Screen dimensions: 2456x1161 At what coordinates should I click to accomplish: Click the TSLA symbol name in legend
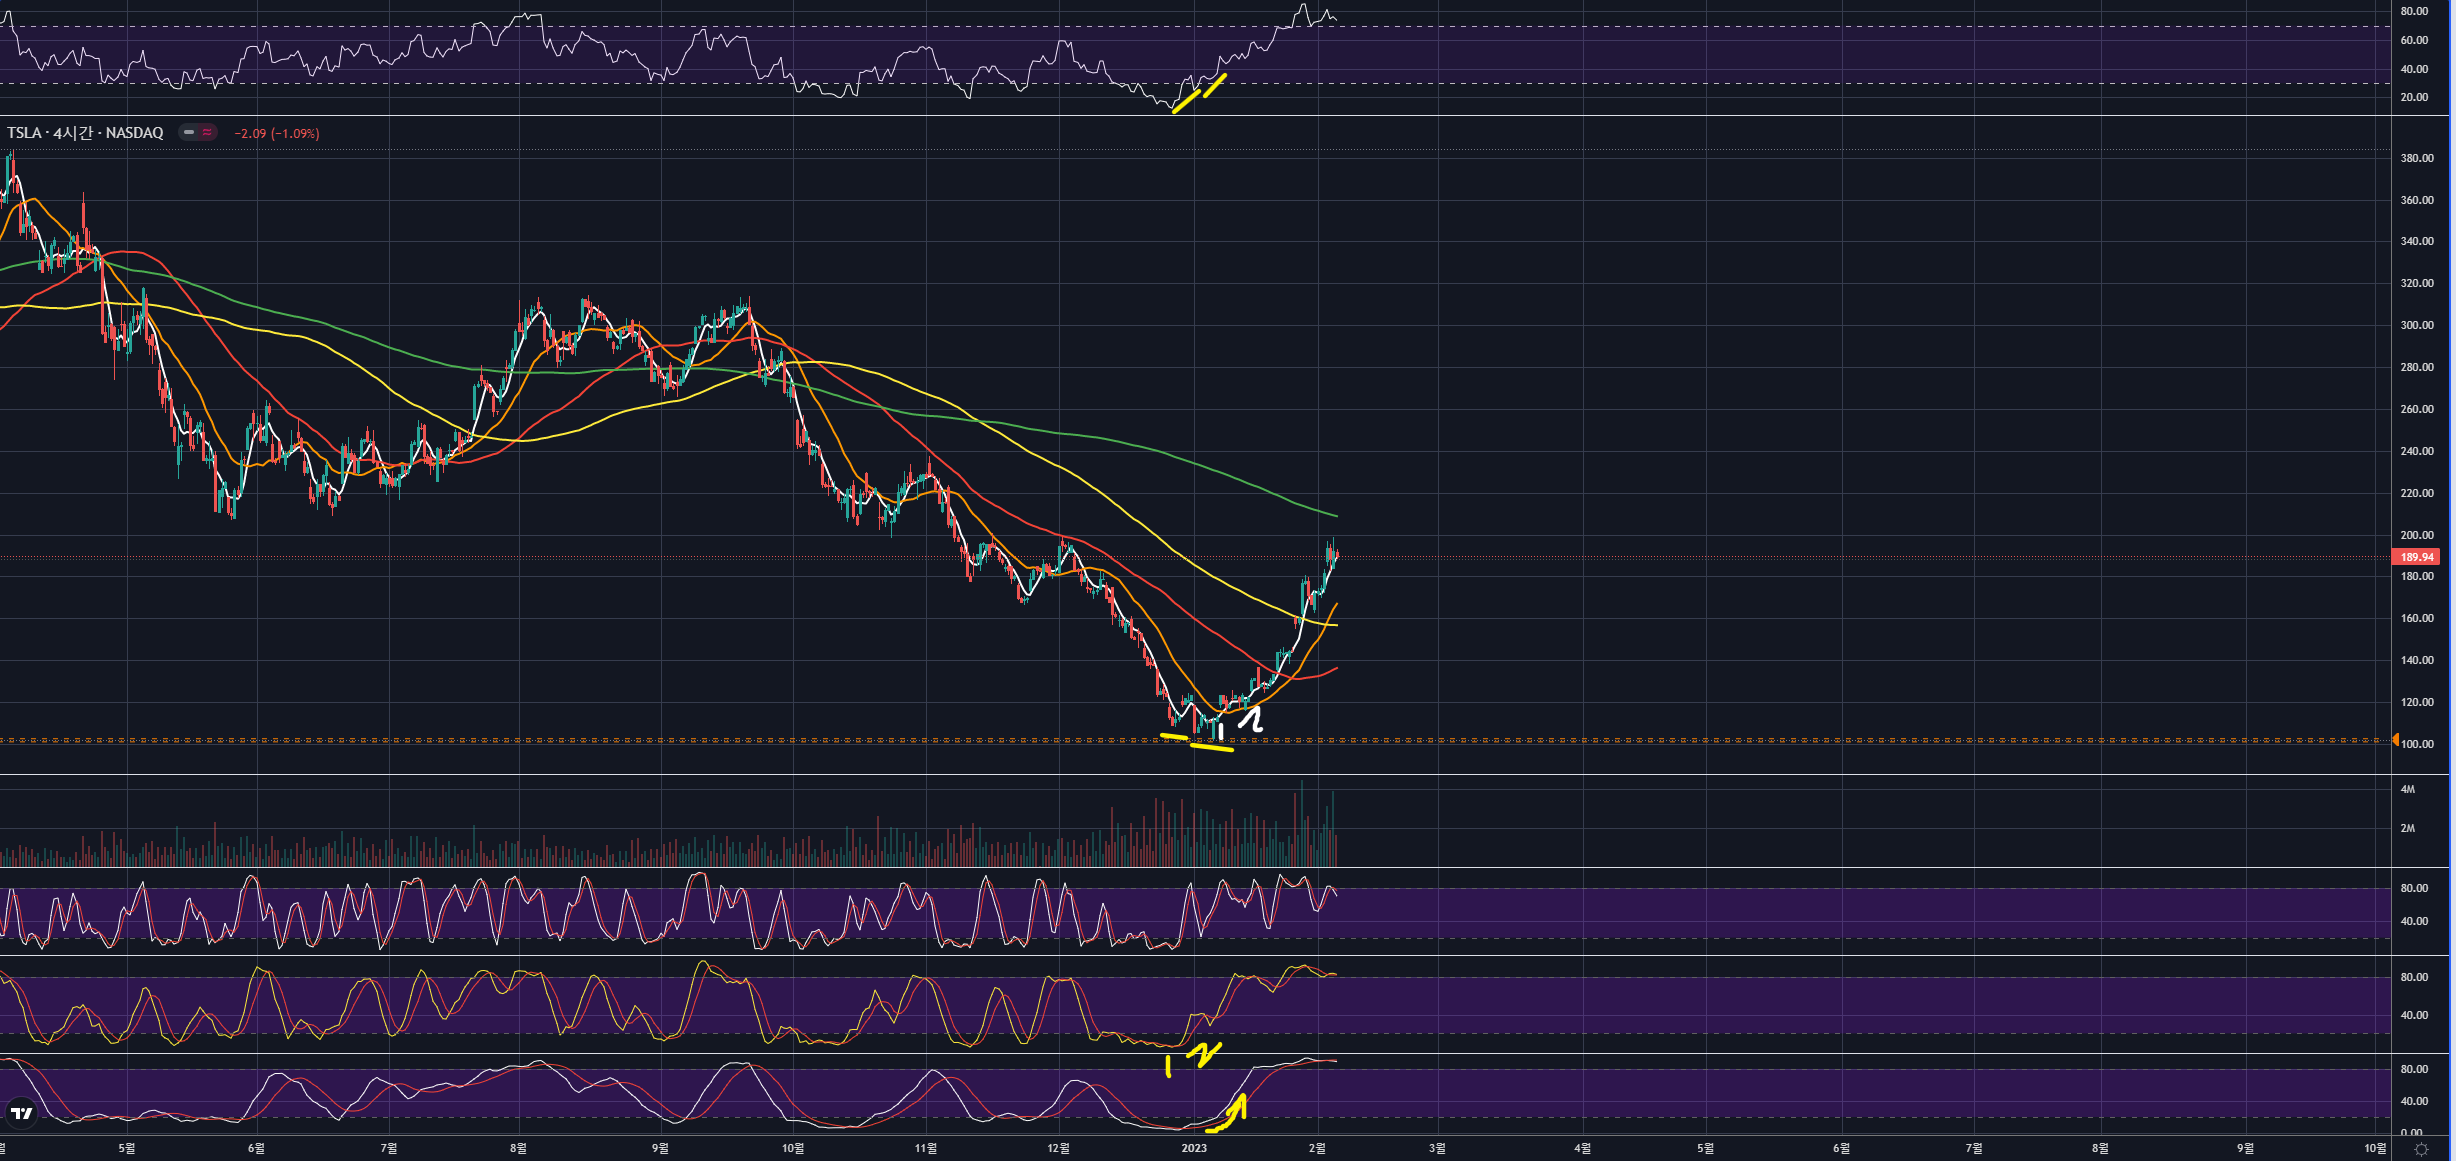(x=24, y=133)
